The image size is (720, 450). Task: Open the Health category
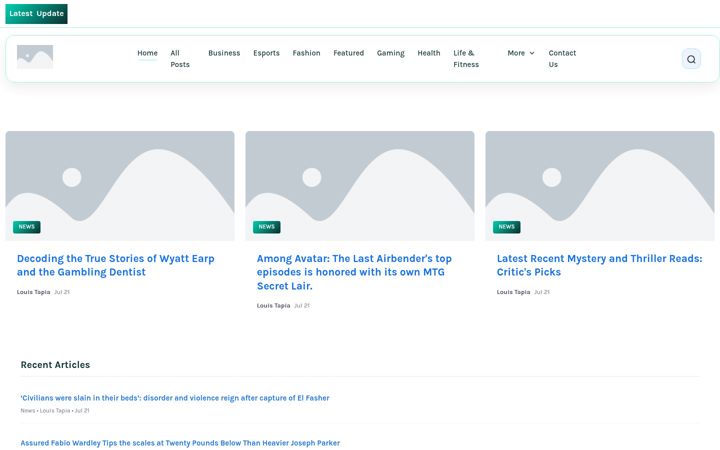tap(429, 53)
